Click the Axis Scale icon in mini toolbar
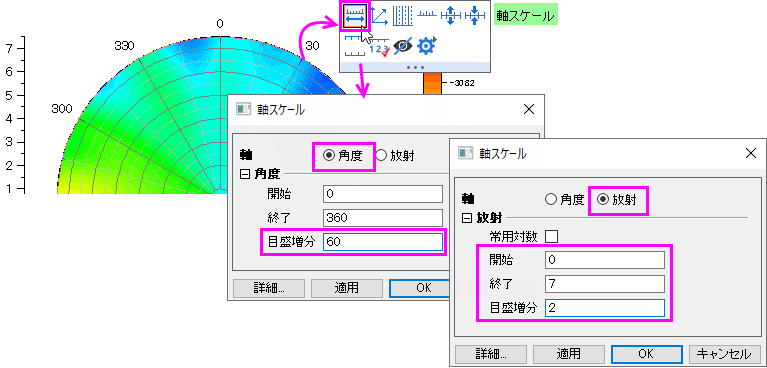The image size is (767, 368). (355, 16)
